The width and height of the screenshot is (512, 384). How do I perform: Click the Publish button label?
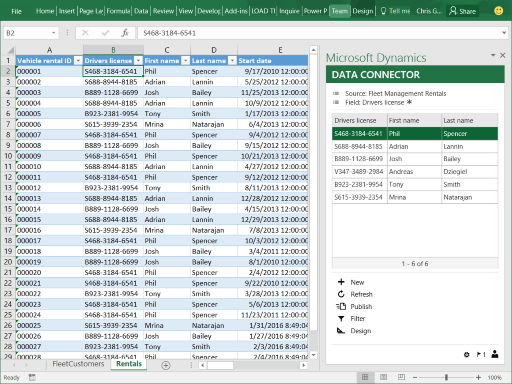[361, 307]
